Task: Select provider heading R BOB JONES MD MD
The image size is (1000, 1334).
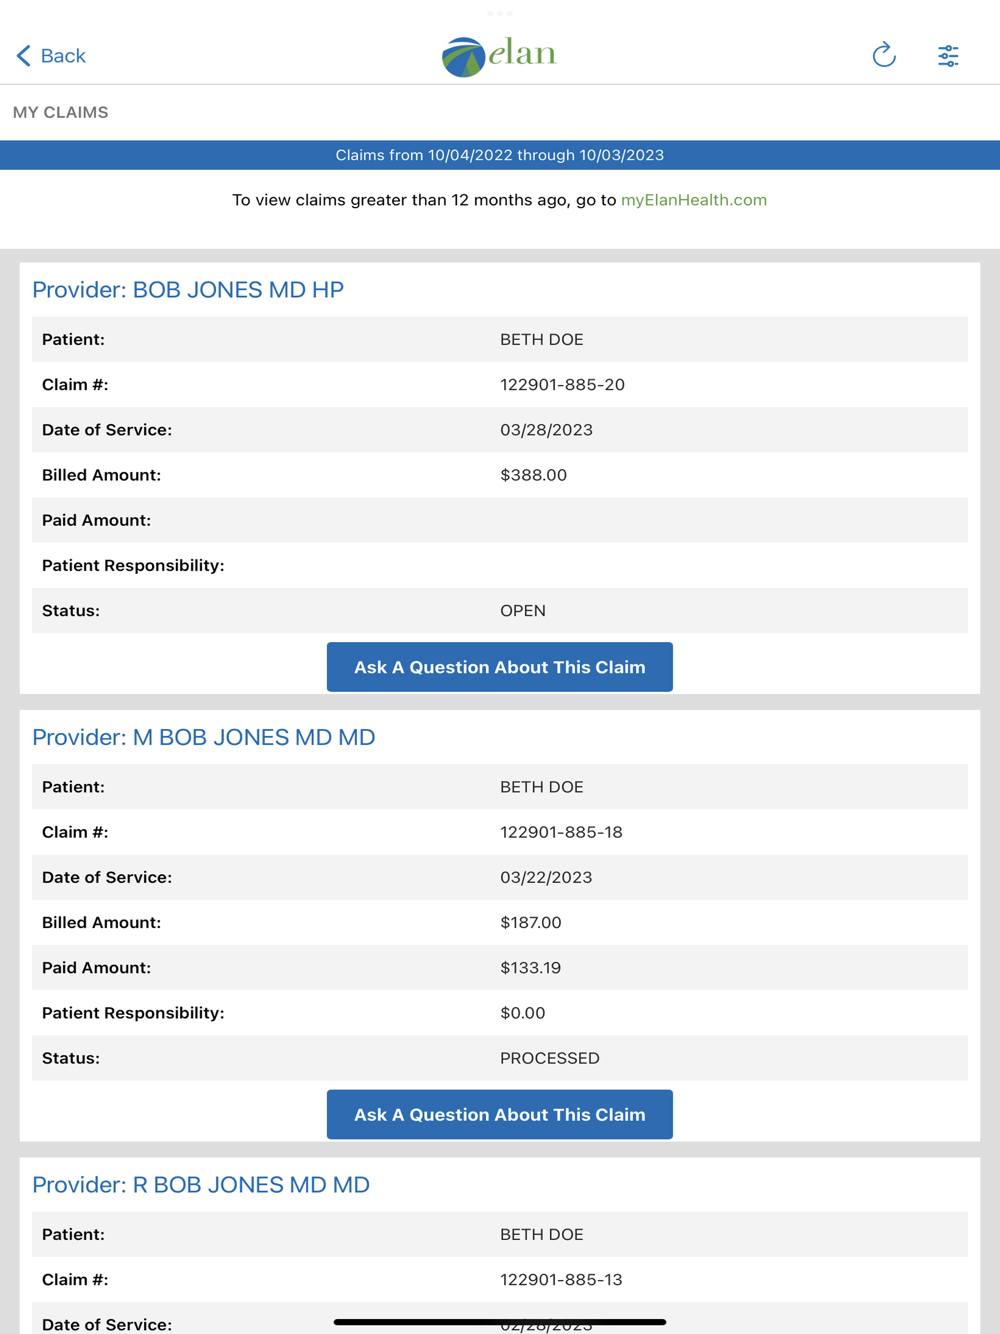Action: (201, 1185)
